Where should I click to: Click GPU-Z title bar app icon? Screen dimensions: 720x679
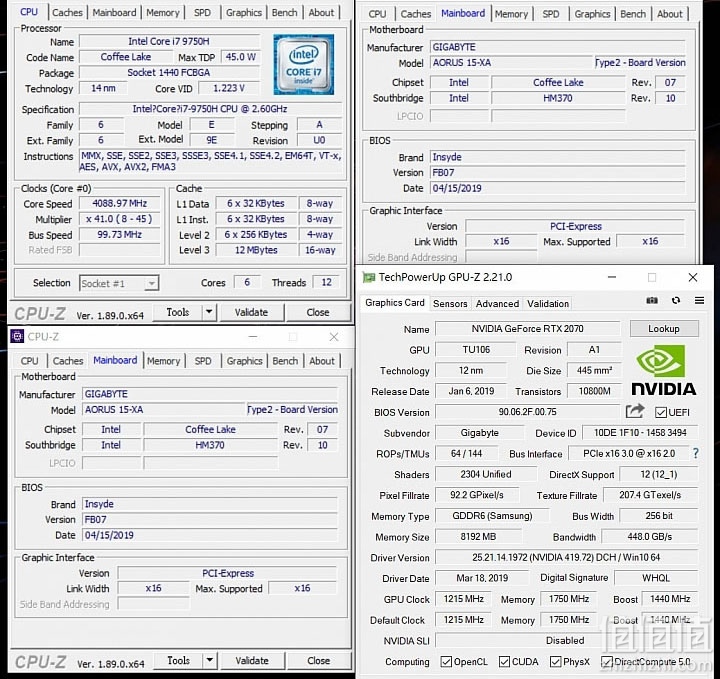coord(368,277)
